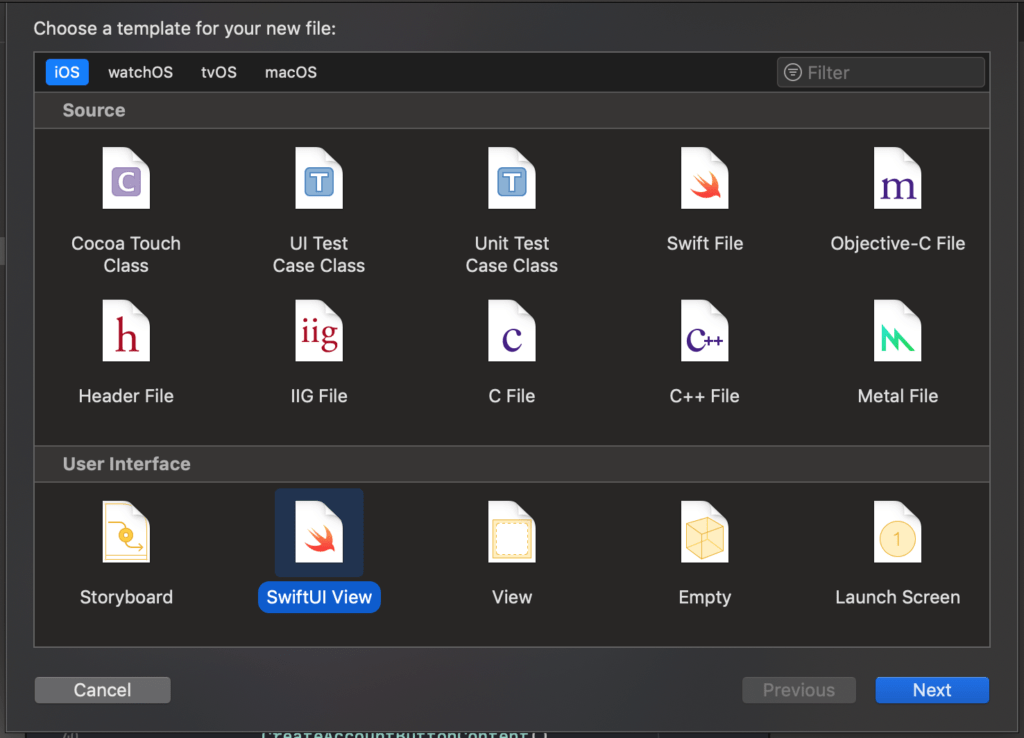Switch to the iOS platform tab

point(67,72)
